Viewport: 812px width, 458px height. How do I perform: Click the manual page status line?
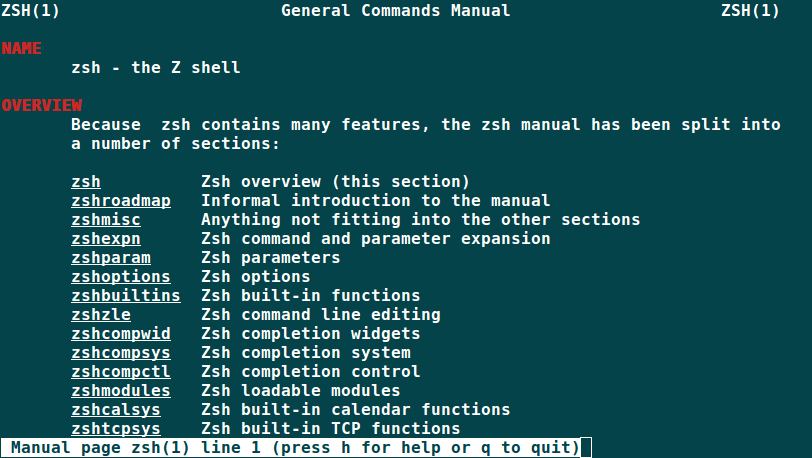click(x=295, y=447)
